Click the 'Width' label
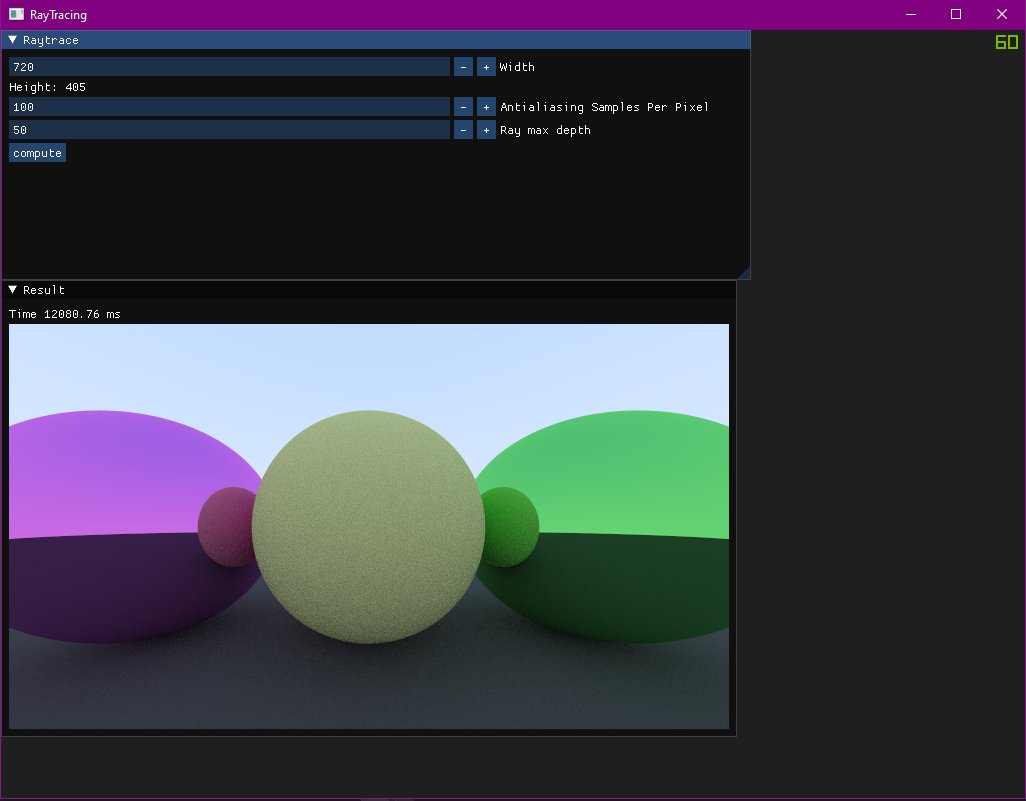This screenshot has width=1026, height=801. pyautogui.click(x=517, y=67)
